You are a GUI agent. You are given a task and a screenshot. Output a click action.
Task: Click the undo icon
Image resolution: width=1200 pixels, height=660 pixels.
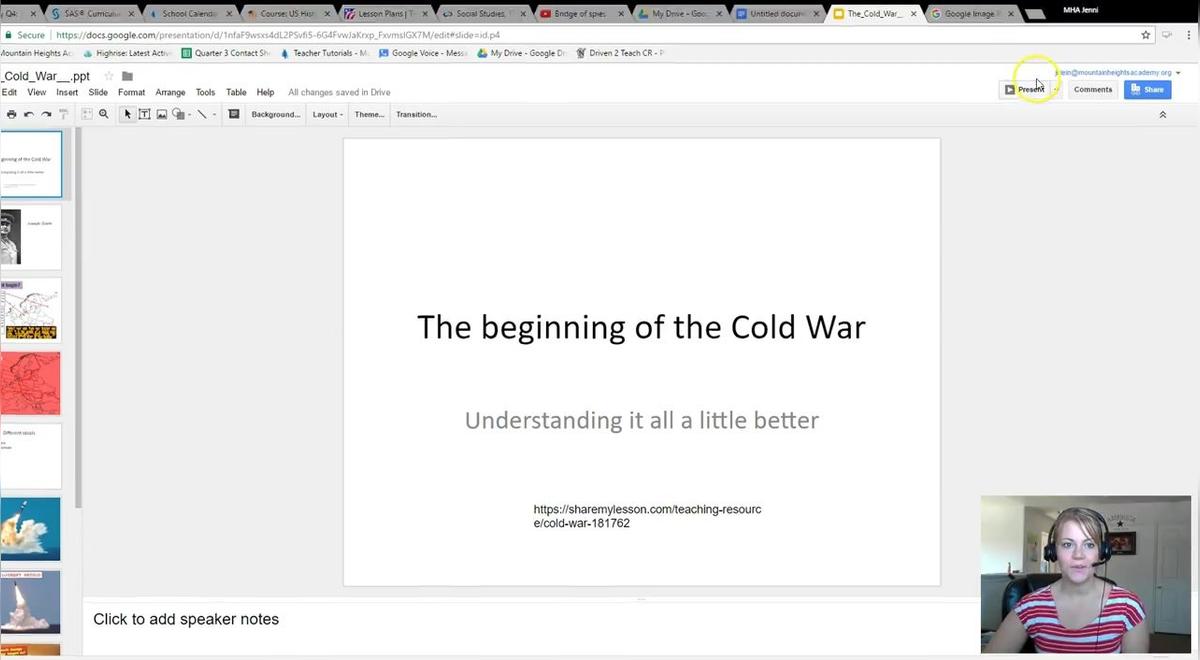28,114
